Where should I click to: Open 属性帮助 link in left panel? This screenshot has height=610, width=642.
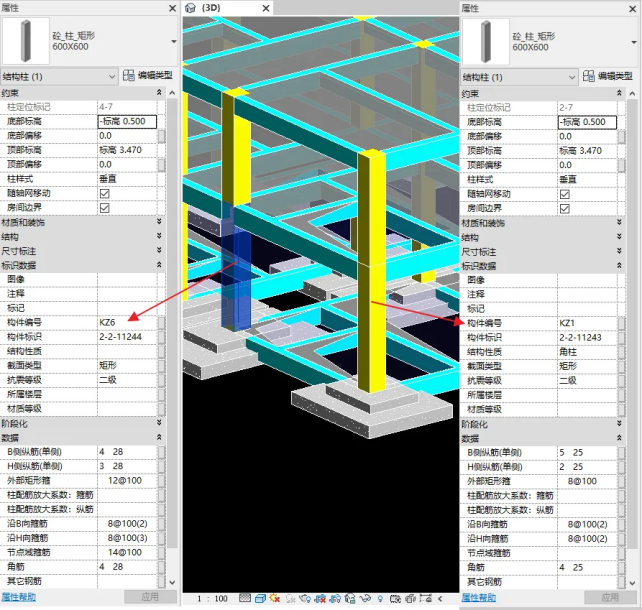click(19, 597)
